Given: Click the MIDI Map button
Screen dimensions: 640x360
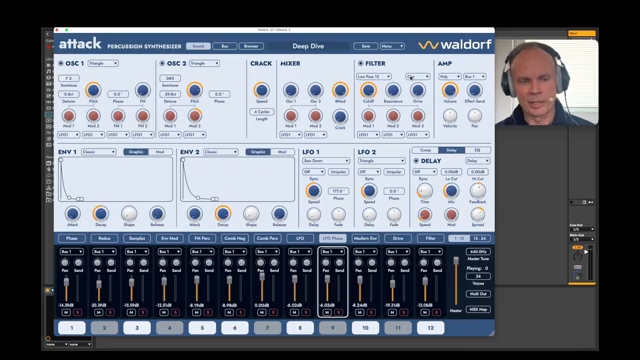Looking at the screenshot, I should pyautogui.click(x=478, y=309).
